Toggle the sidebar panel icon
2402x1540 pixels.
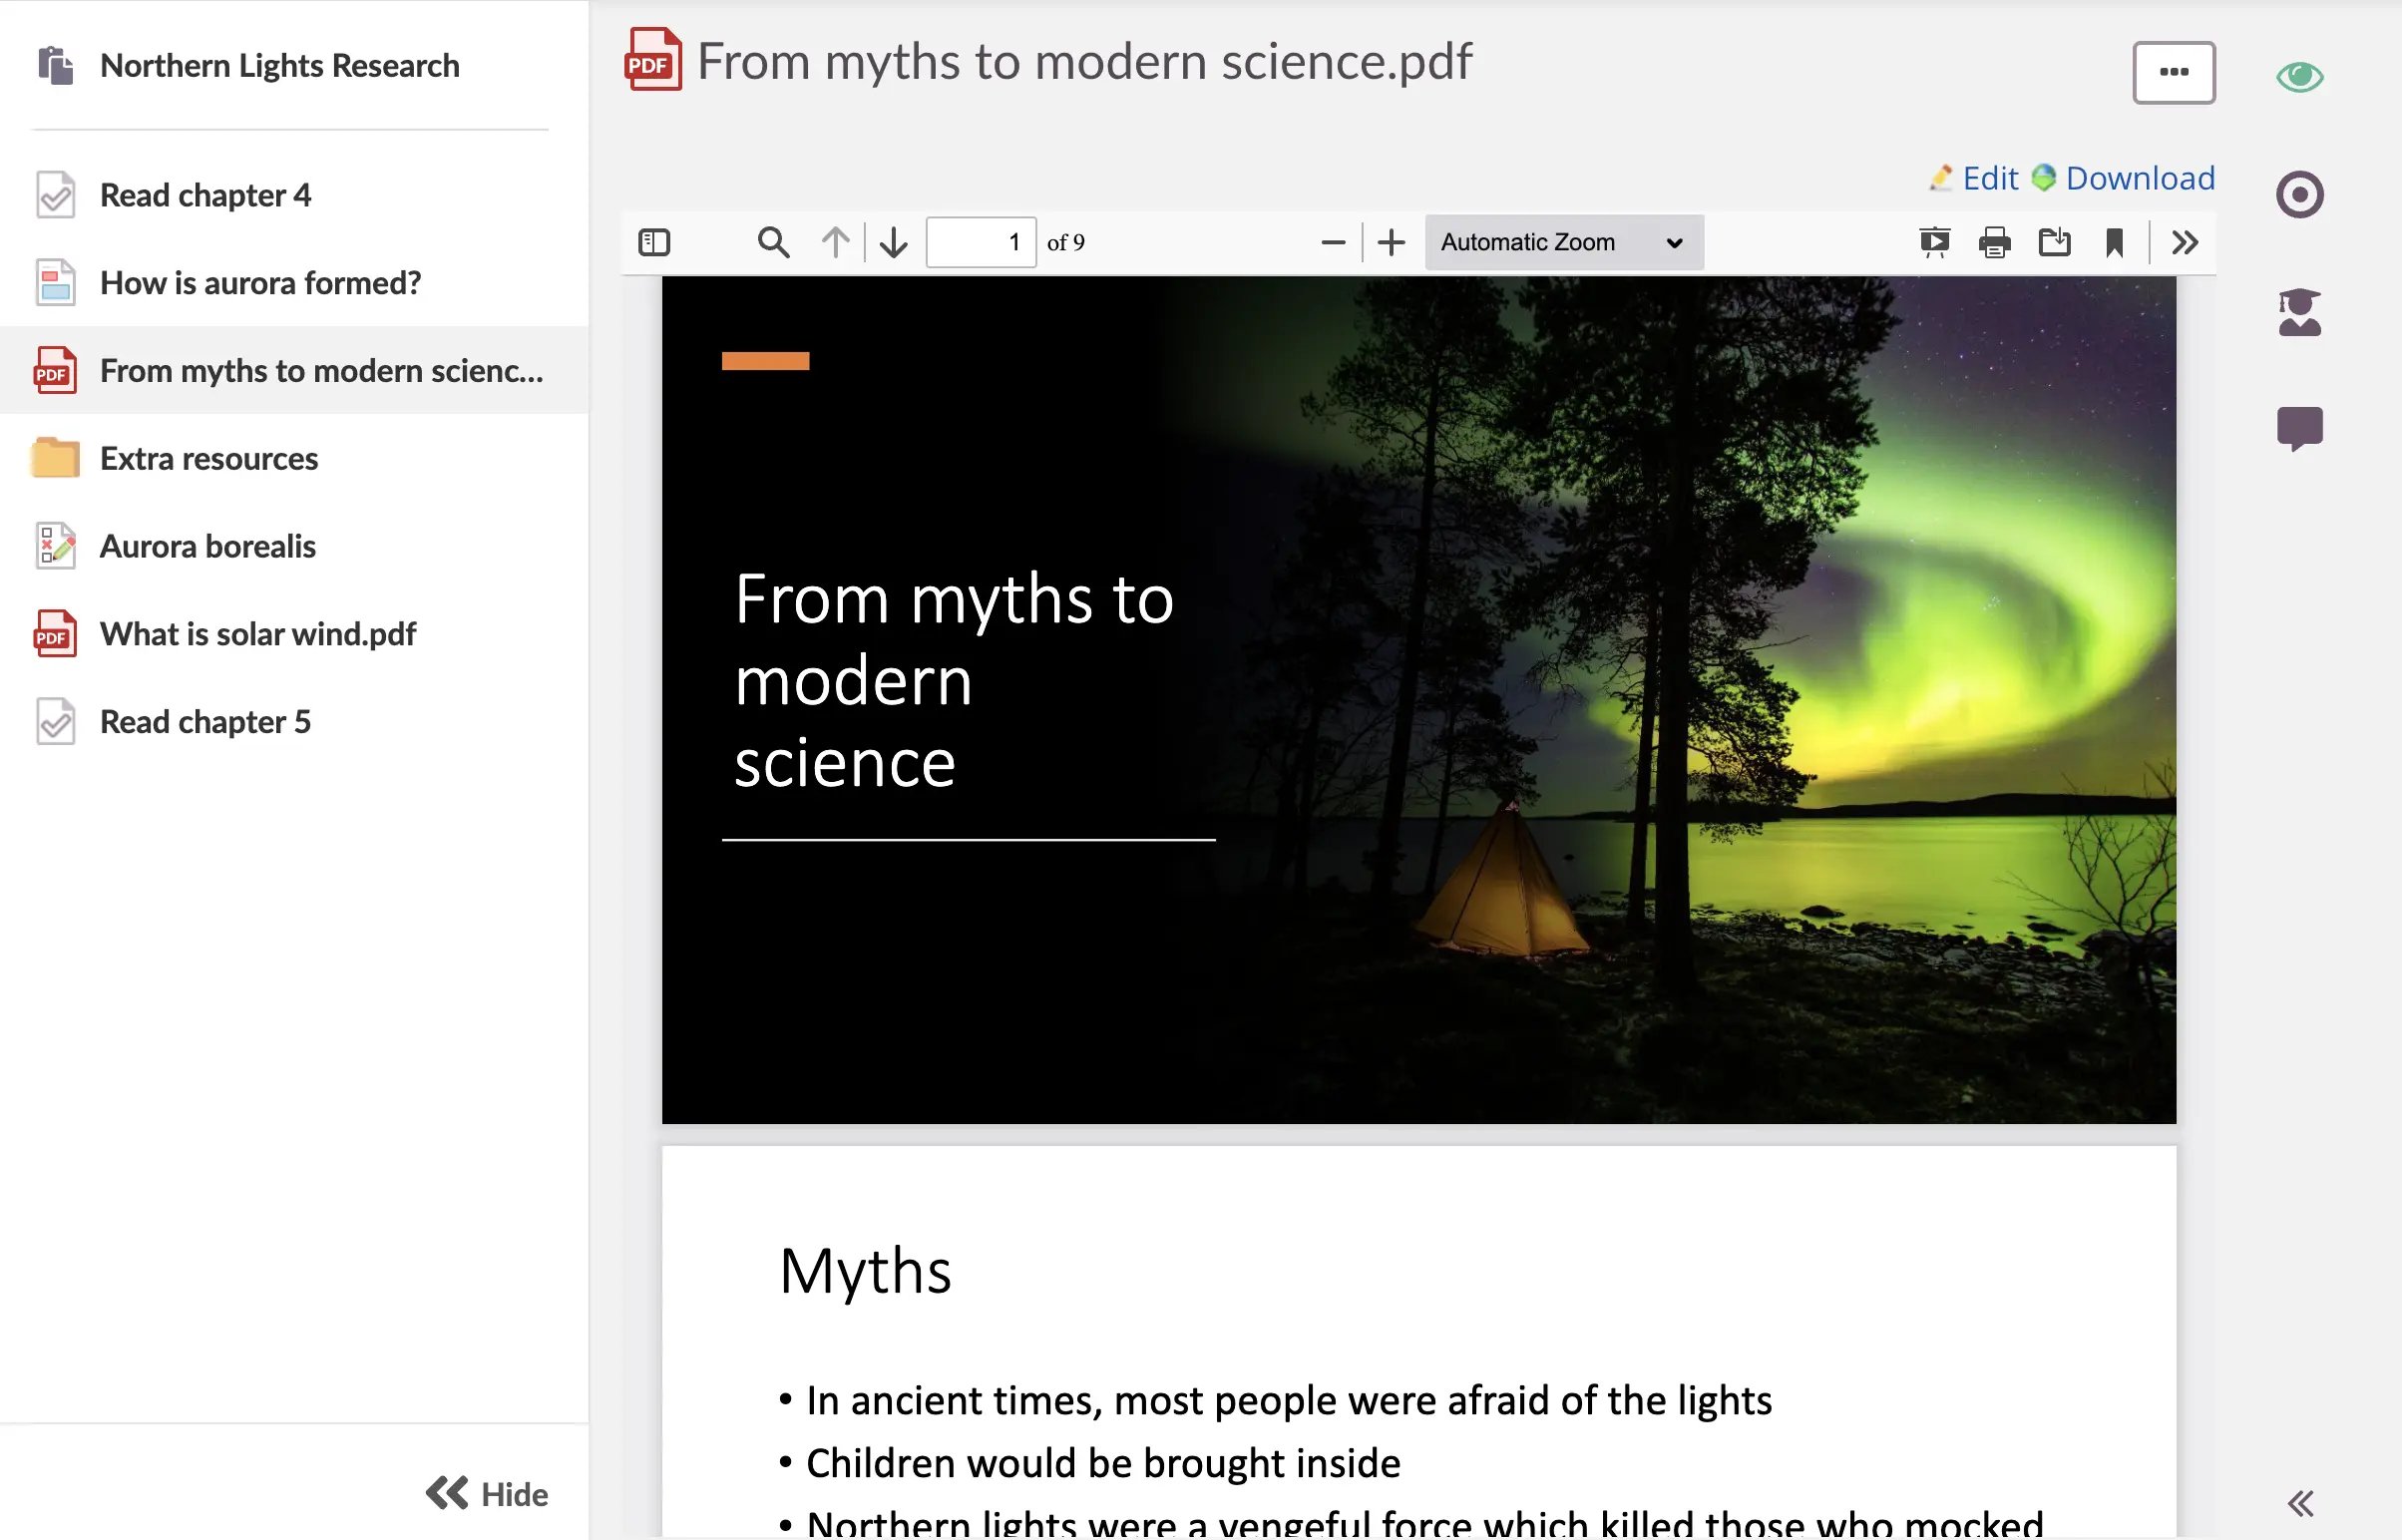pyautogui.click(x=654, y=241)
